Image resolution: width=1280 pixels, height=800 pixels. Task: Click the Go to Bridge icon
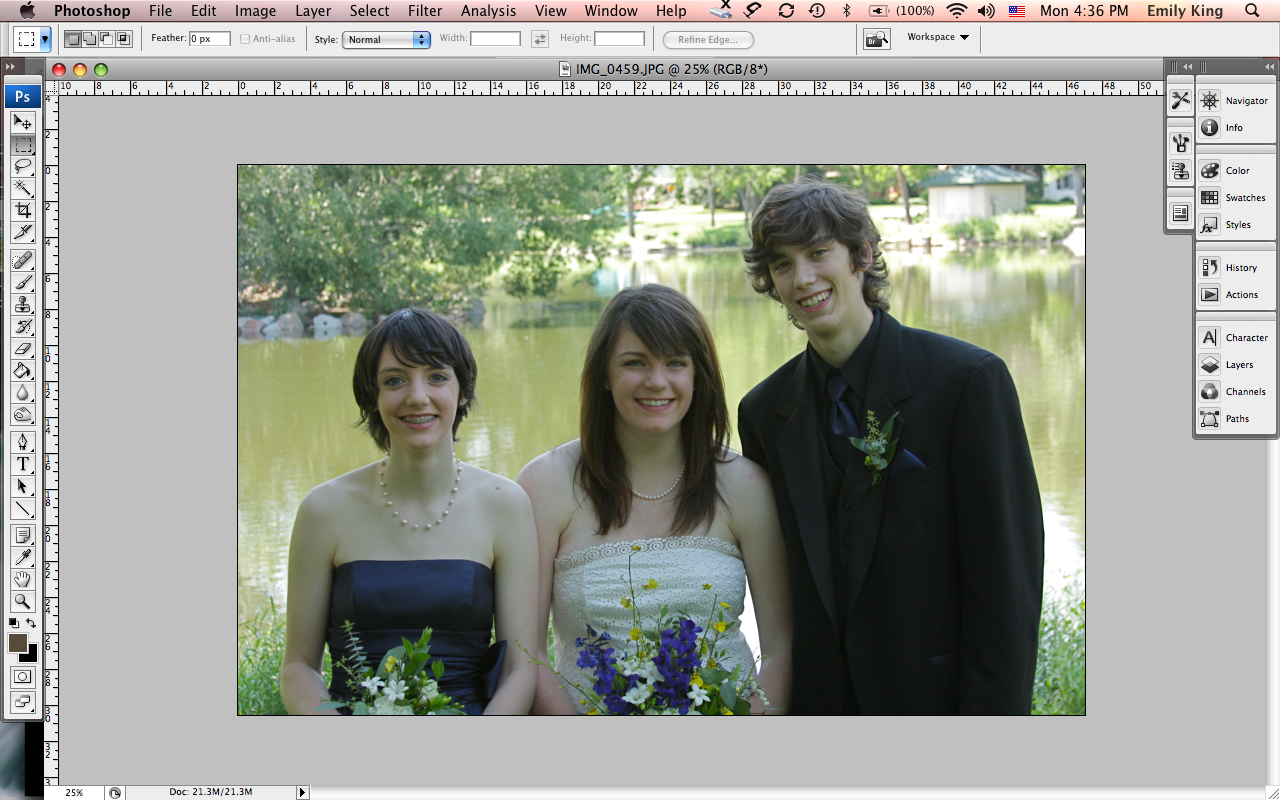pos(877,39)
